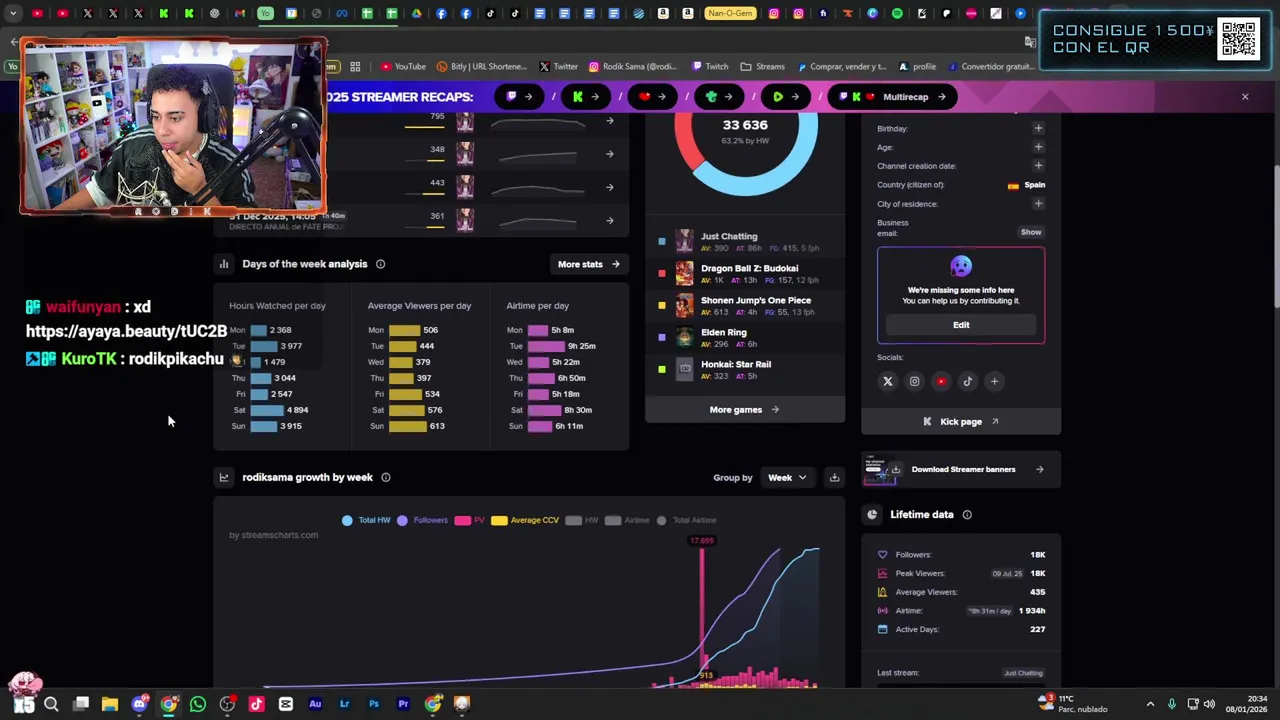Open Download Streamer banners

(x=961, y=469)
